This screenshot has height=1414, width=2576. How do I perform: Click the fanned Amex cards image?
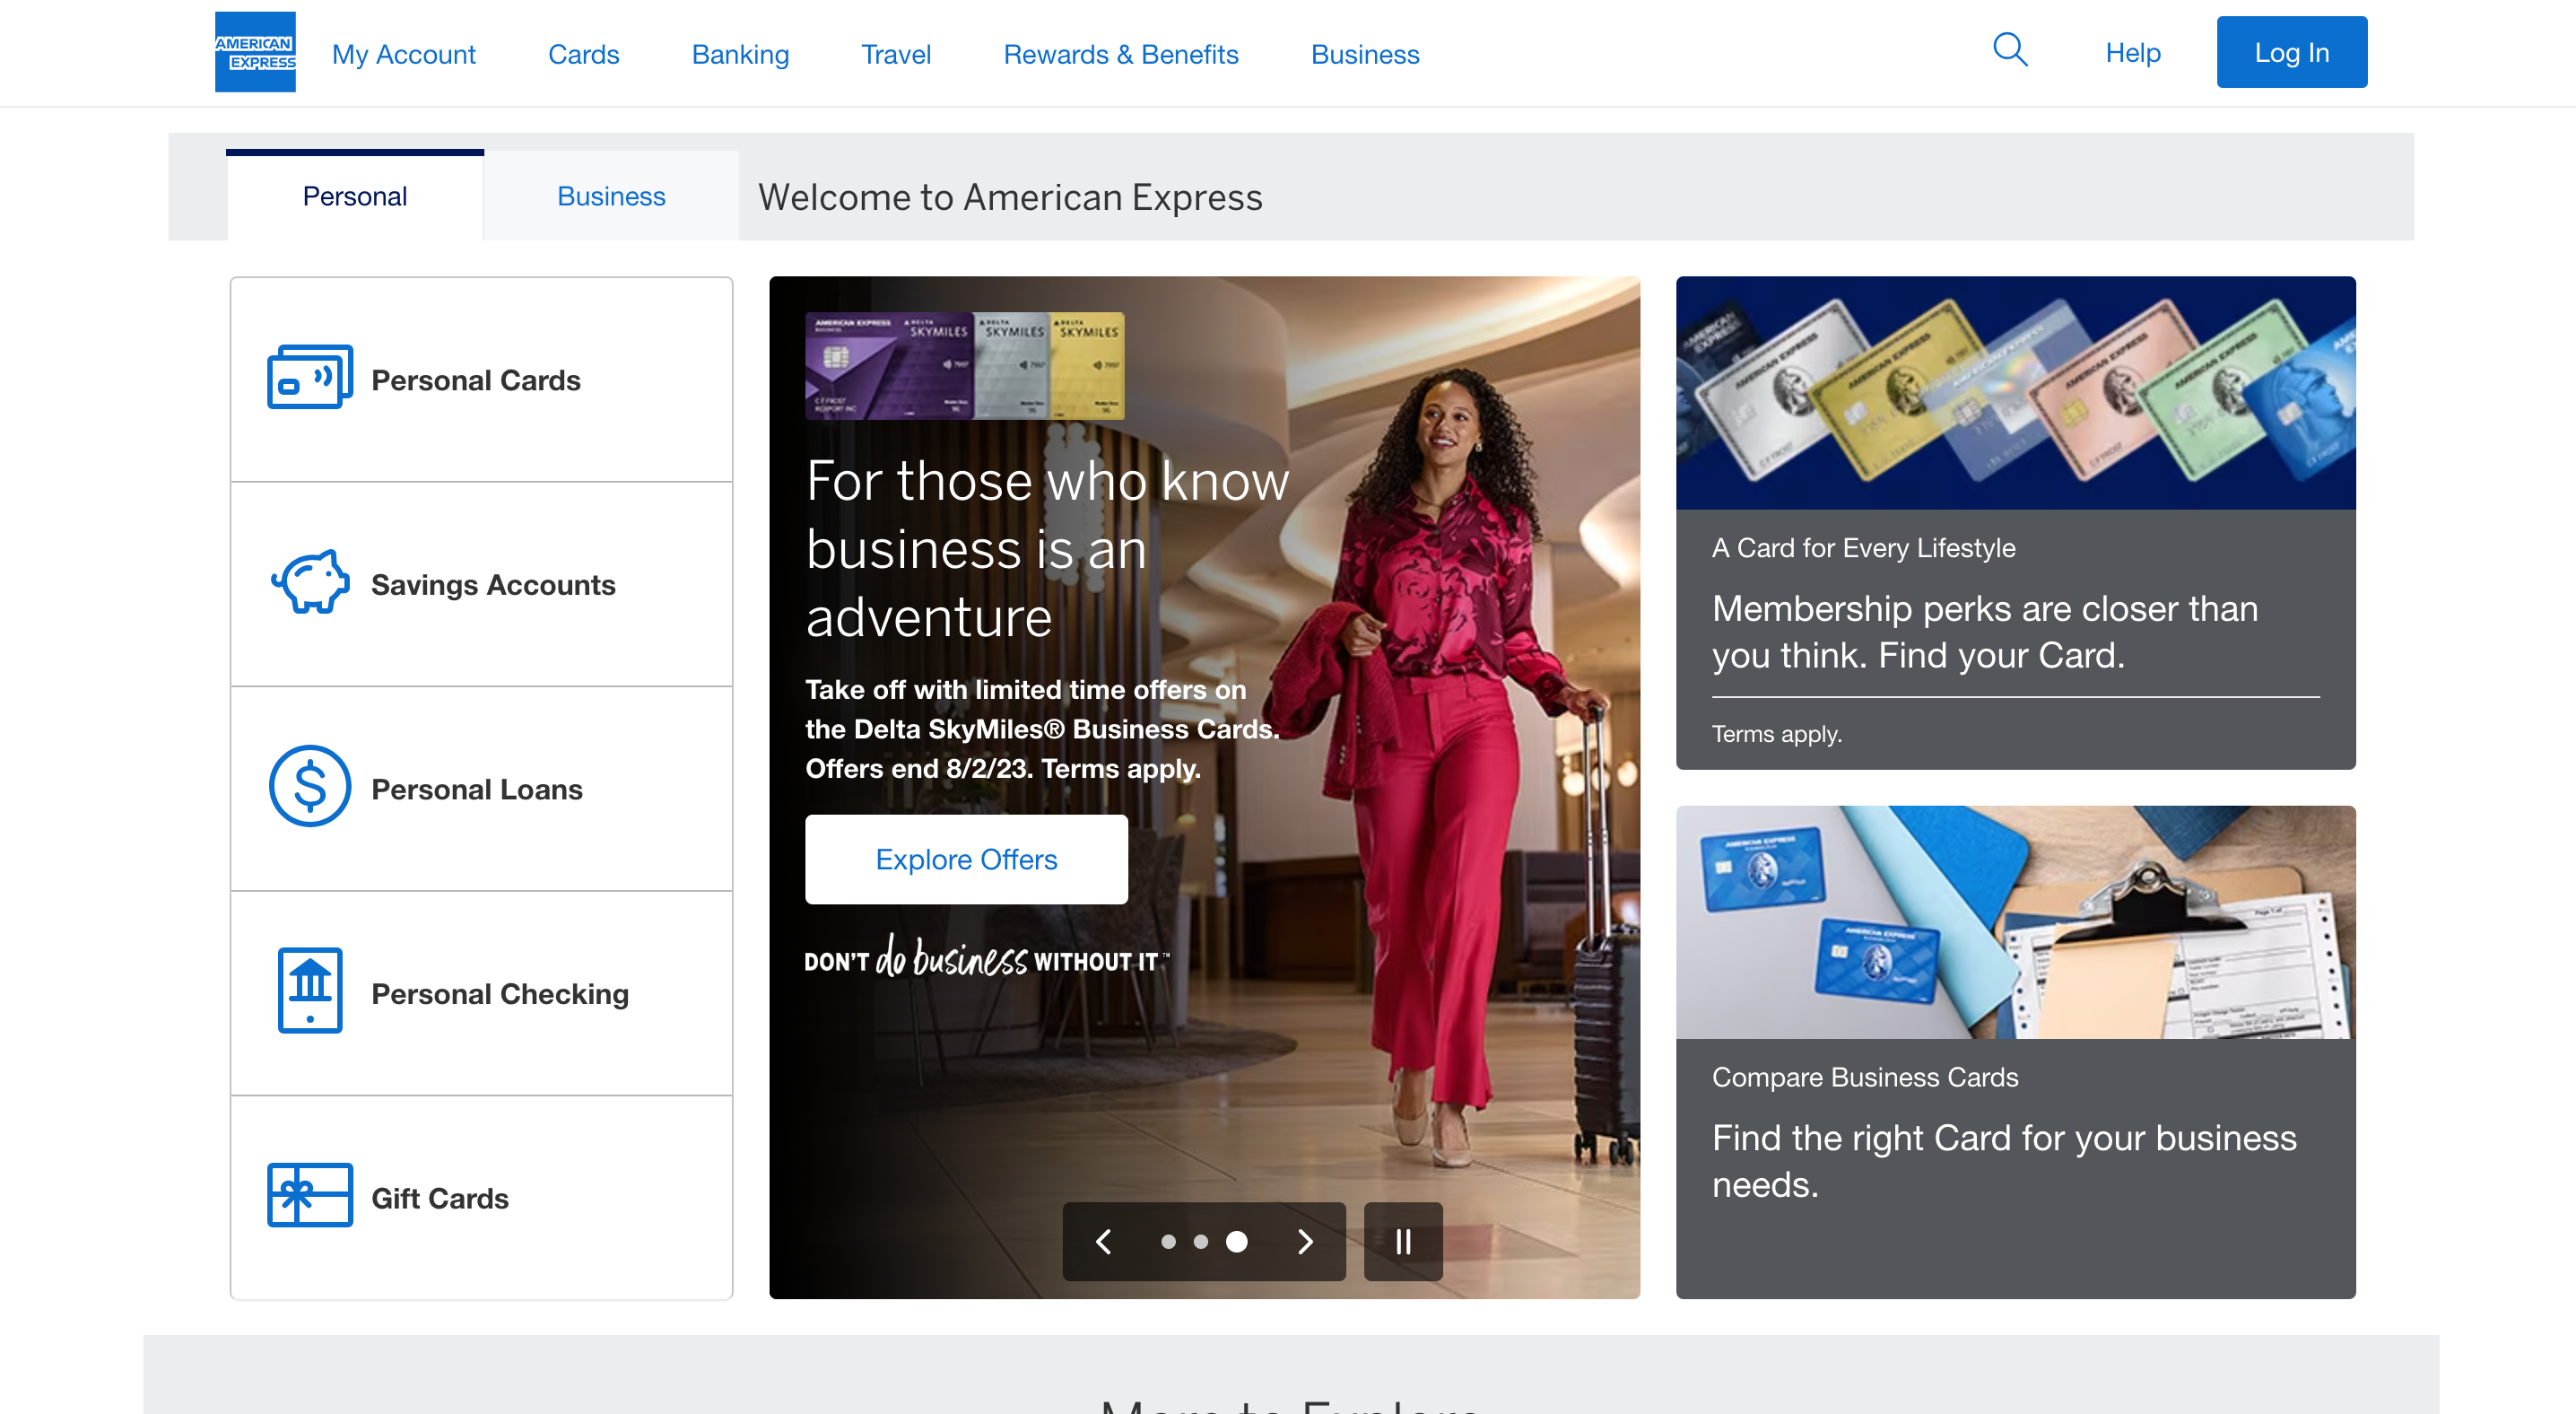click(x=2016, y=393)
